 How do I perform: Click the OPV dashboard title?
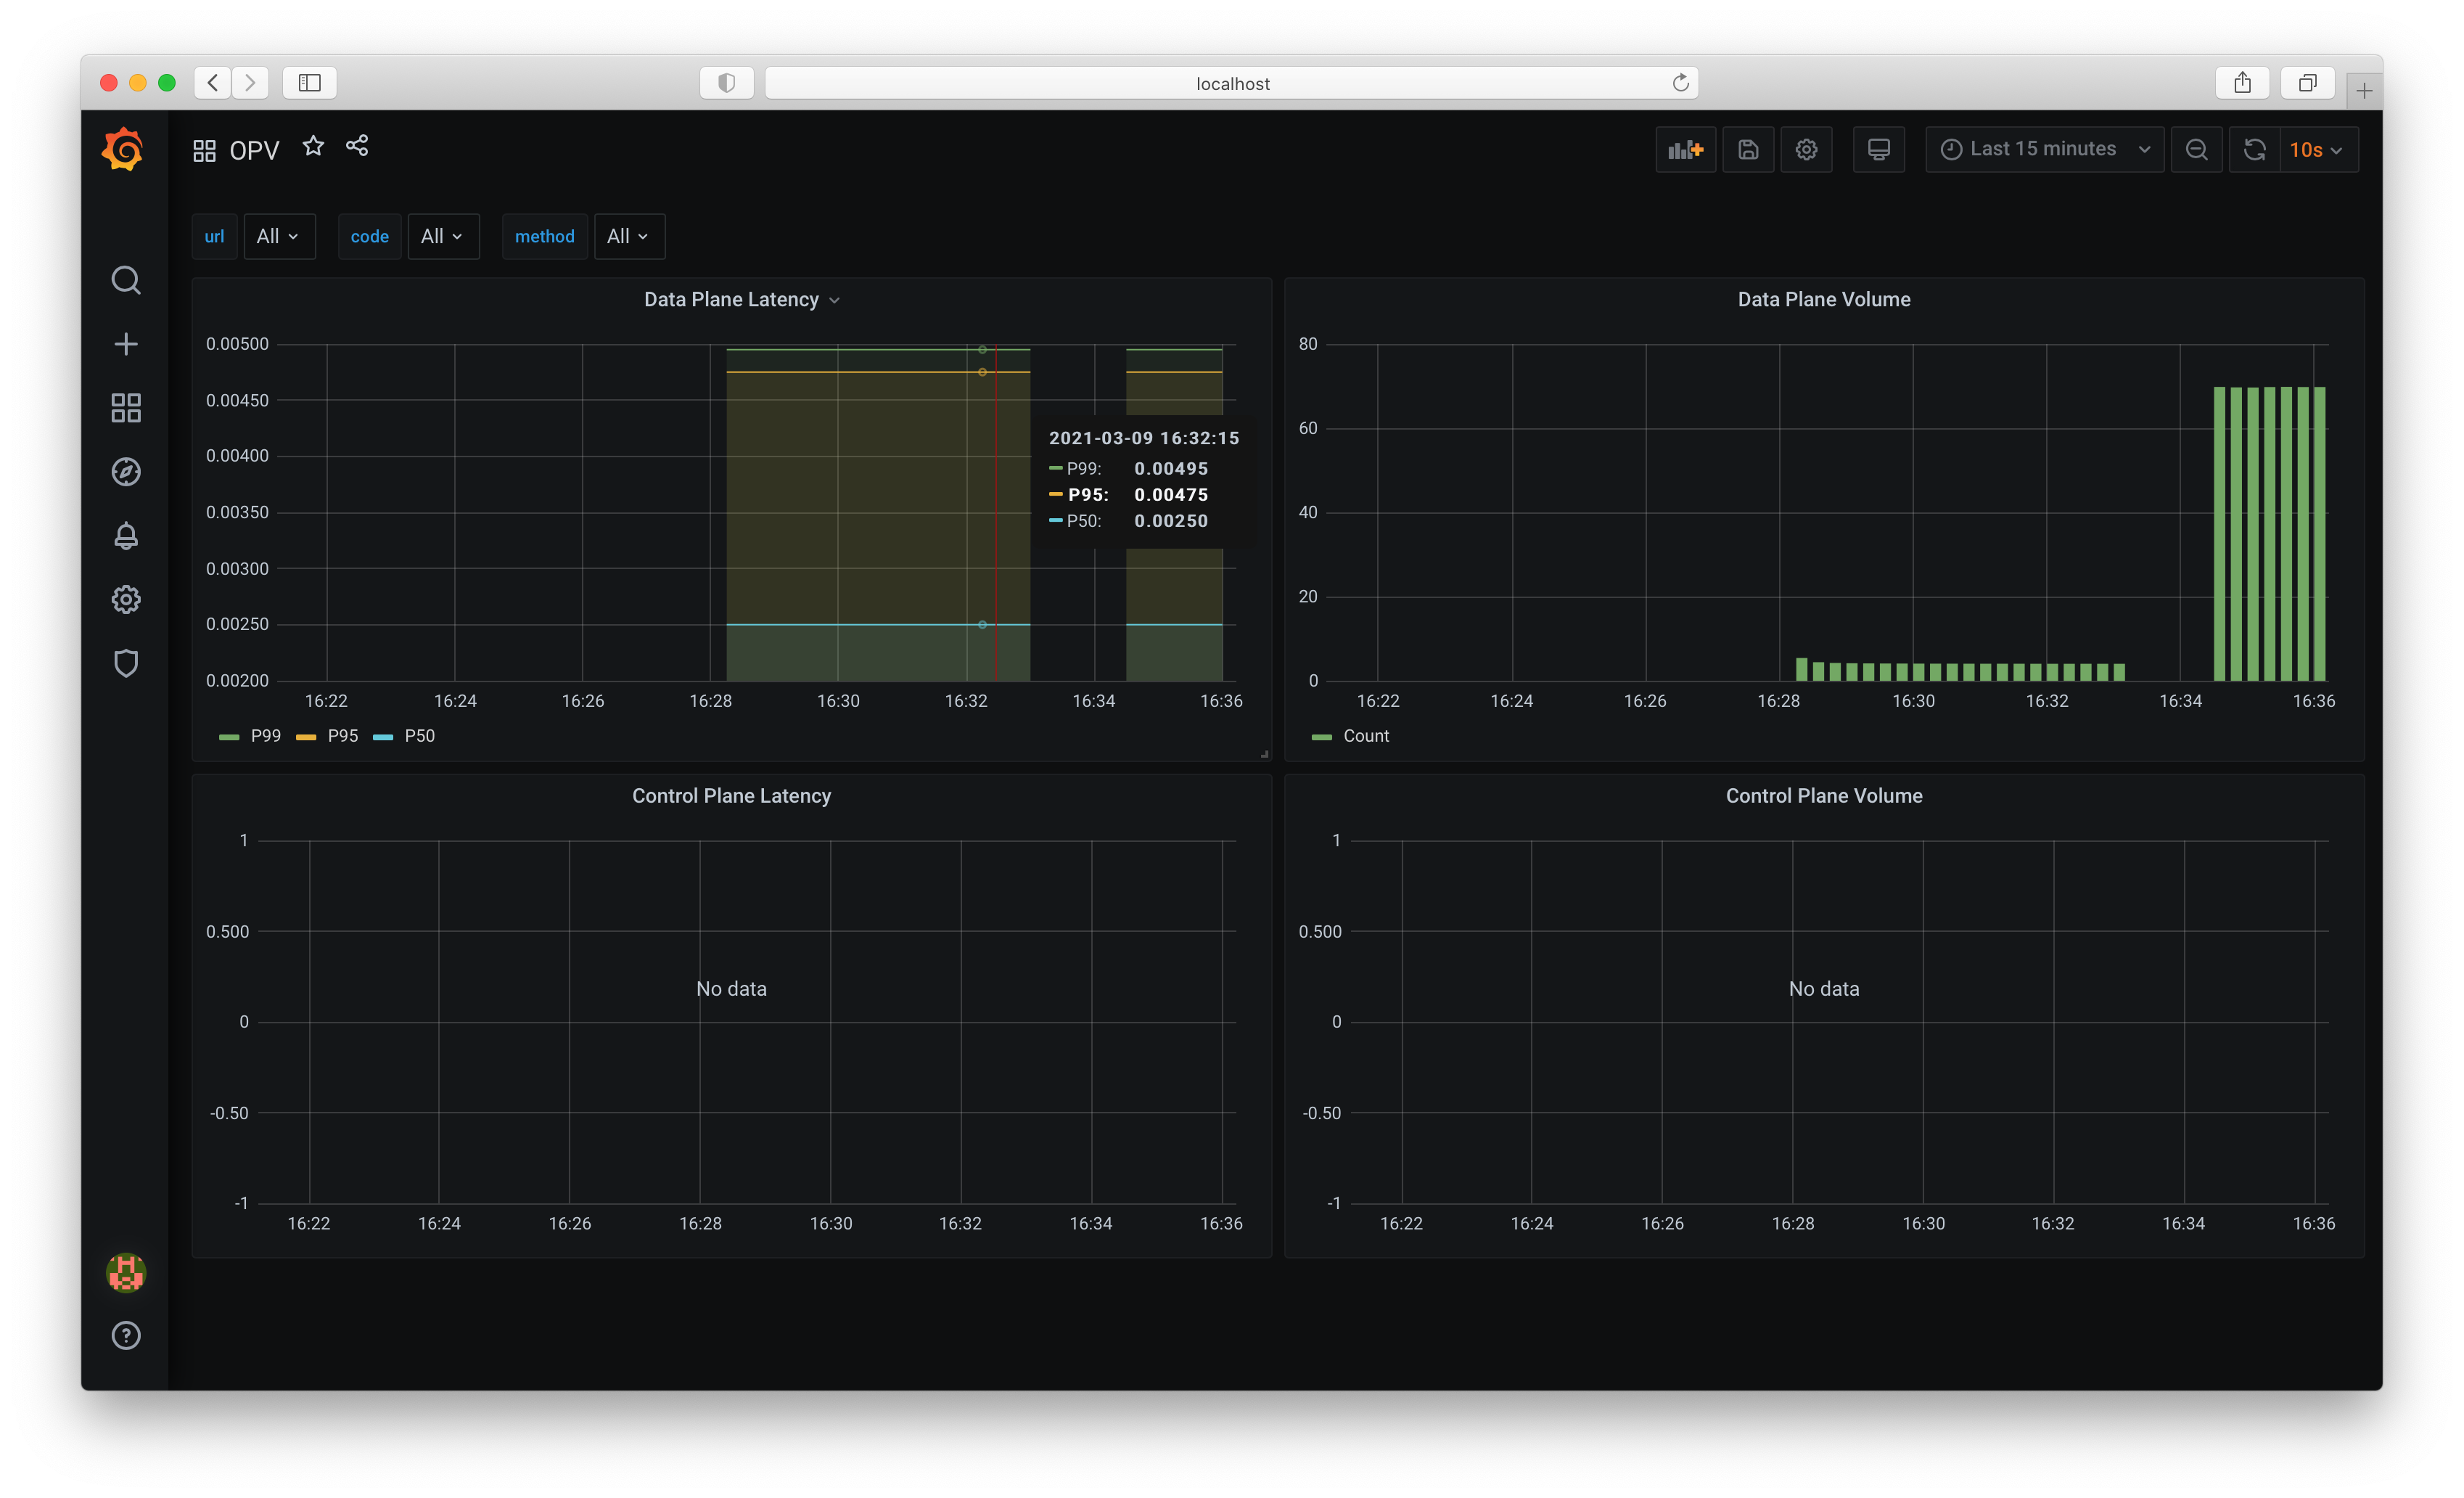(x=254, y=151)
